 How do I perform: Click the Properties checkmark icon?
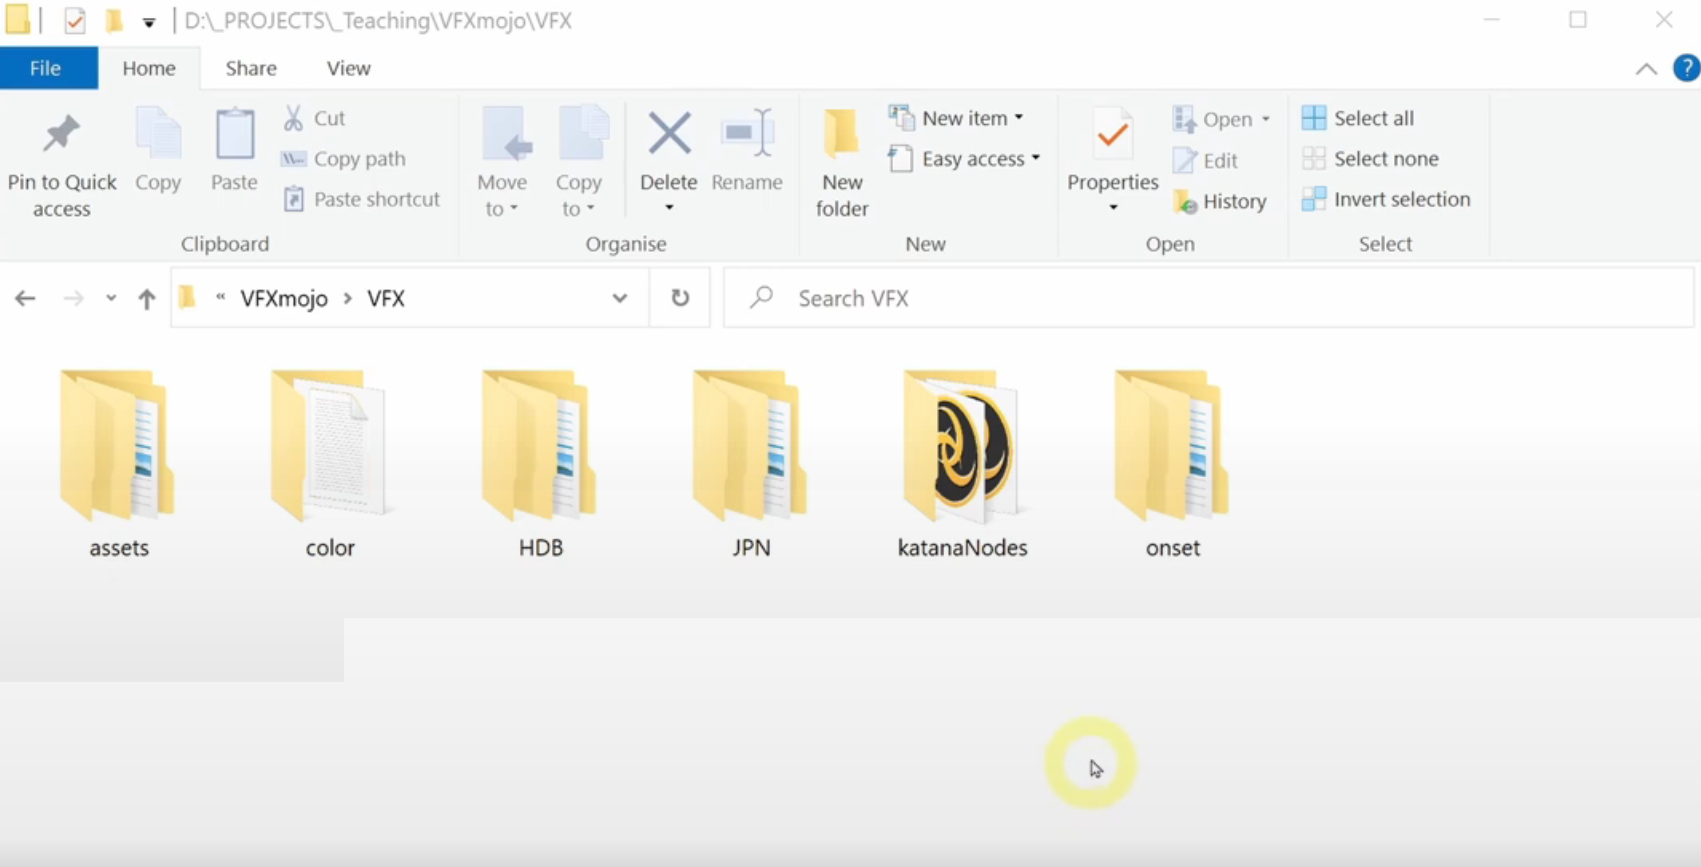(x=1112, y=136)
